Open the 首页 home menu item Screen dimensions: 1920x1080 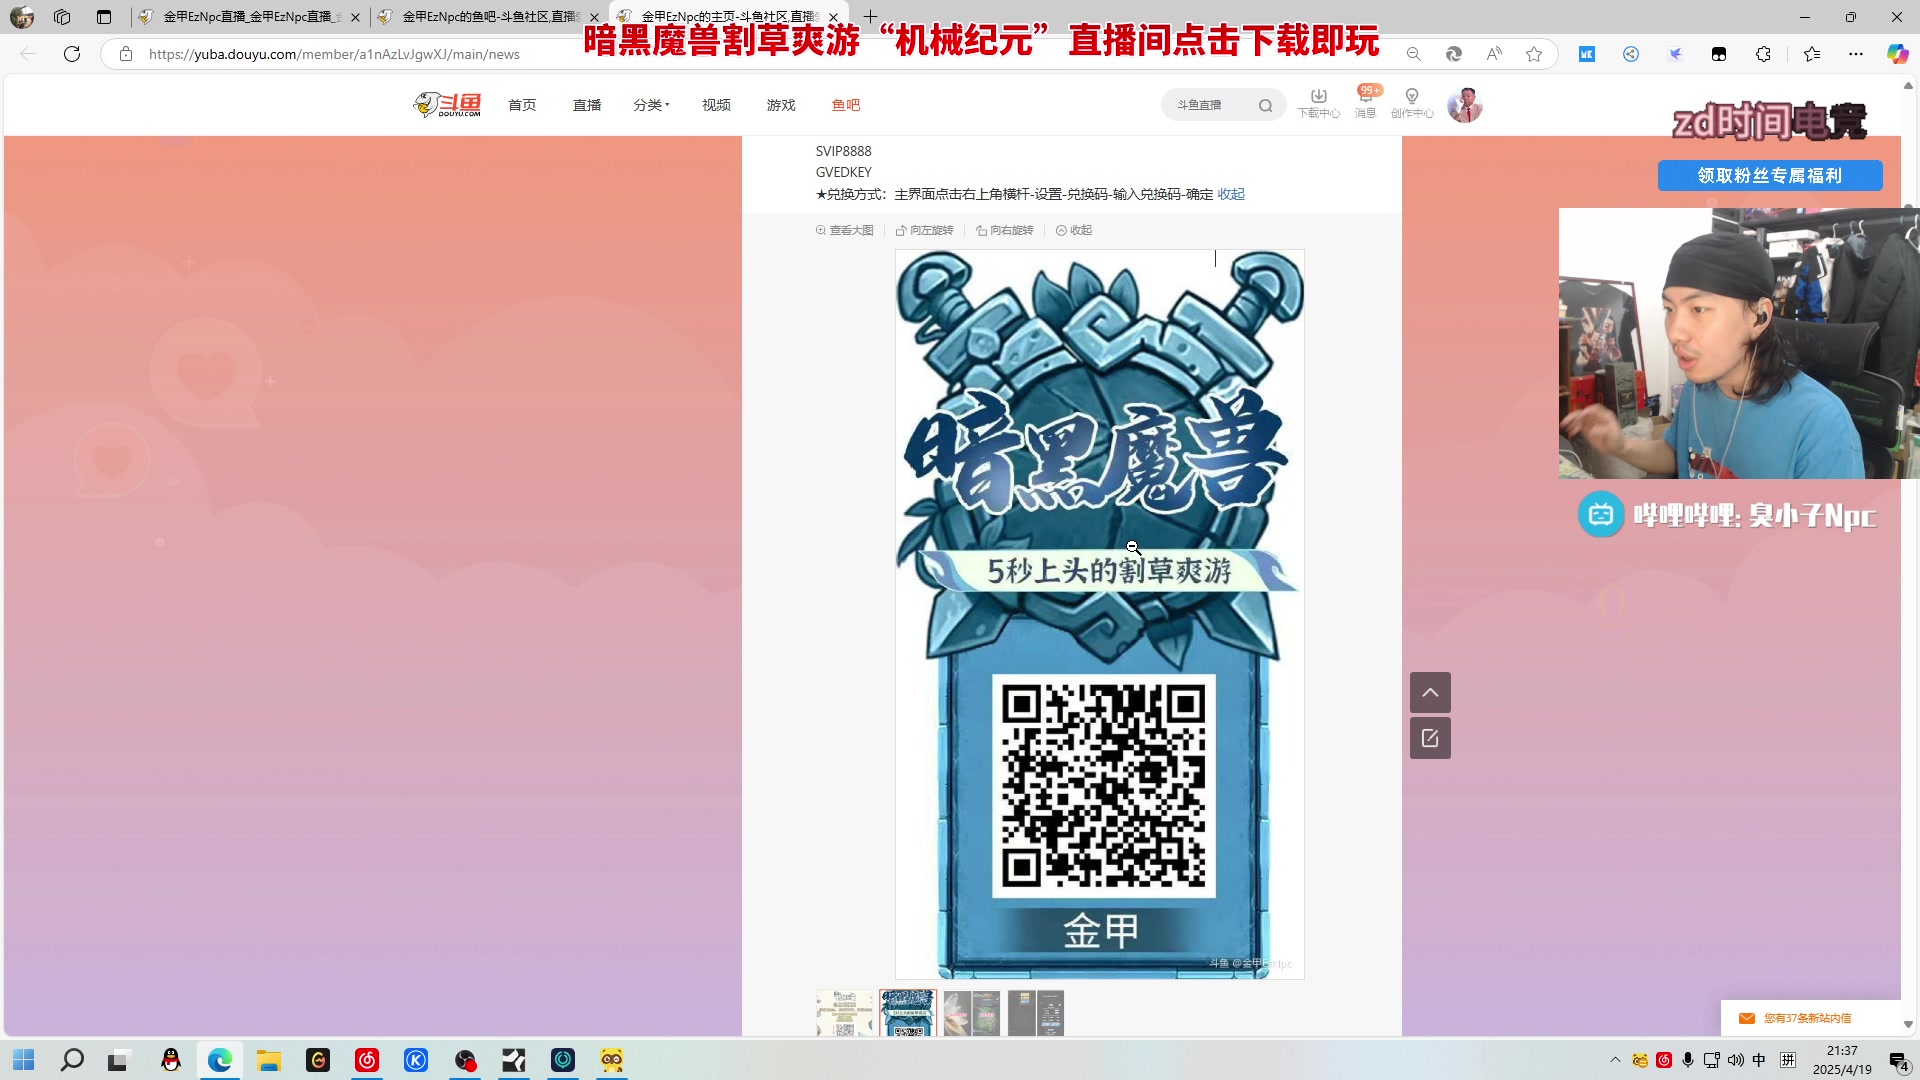(522, 105)
